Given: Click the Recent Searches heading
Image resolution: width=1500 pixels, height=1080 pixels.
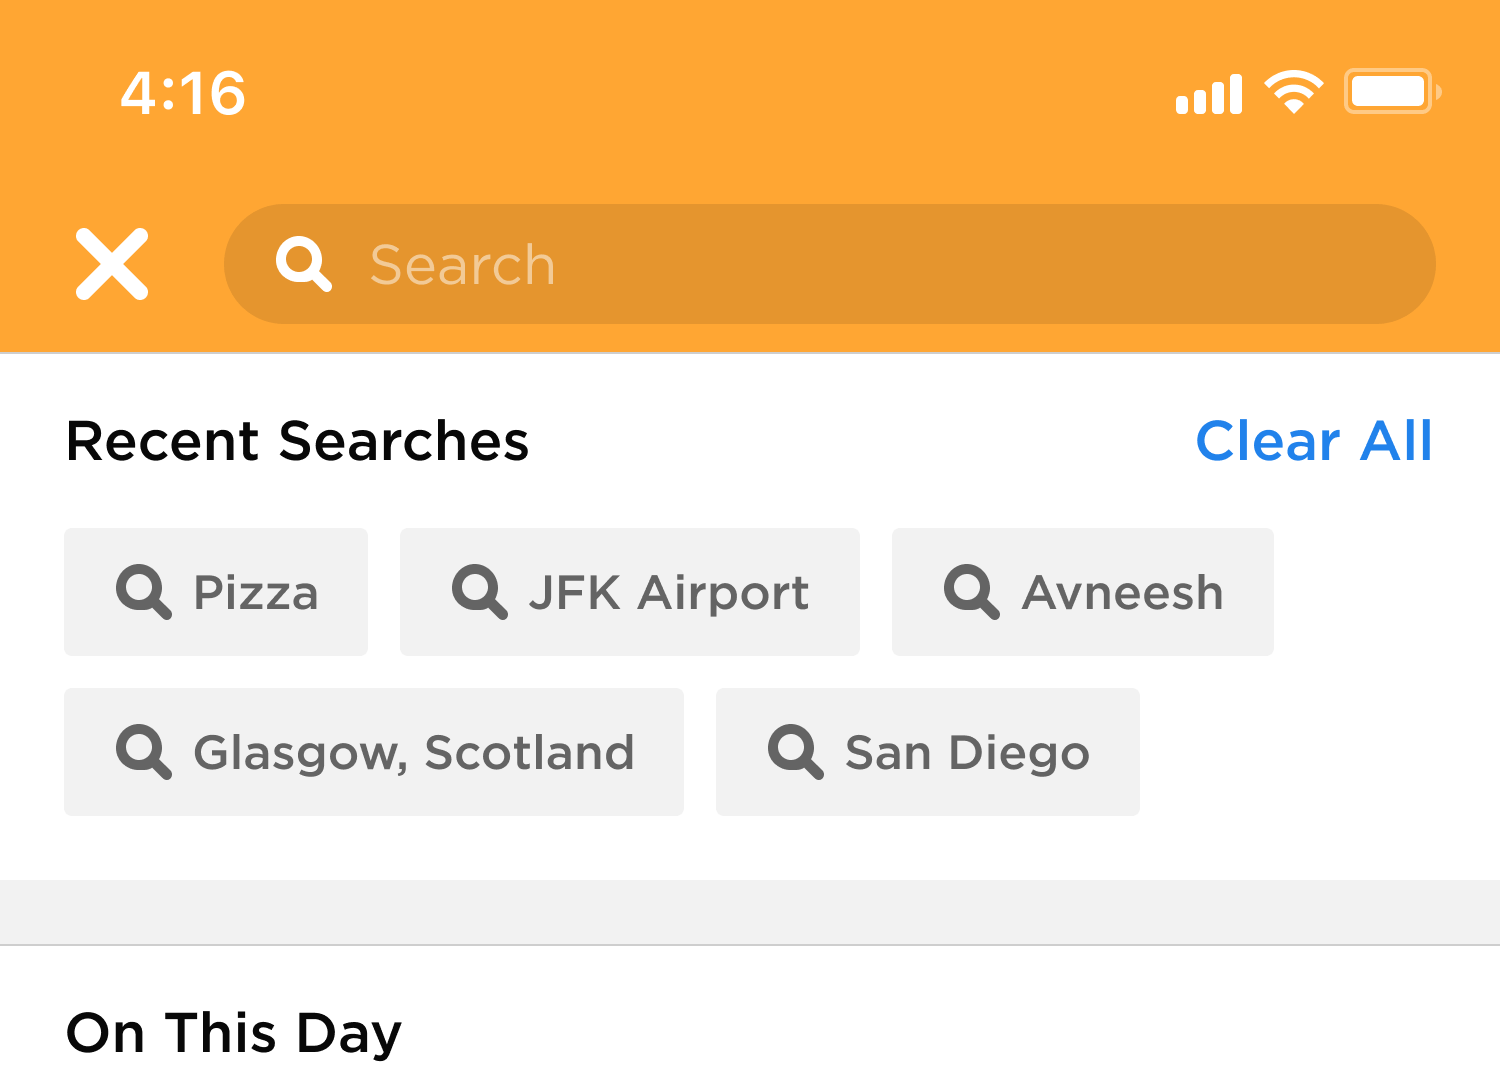Looking at the screenshot, I should (x=297, y=441).
